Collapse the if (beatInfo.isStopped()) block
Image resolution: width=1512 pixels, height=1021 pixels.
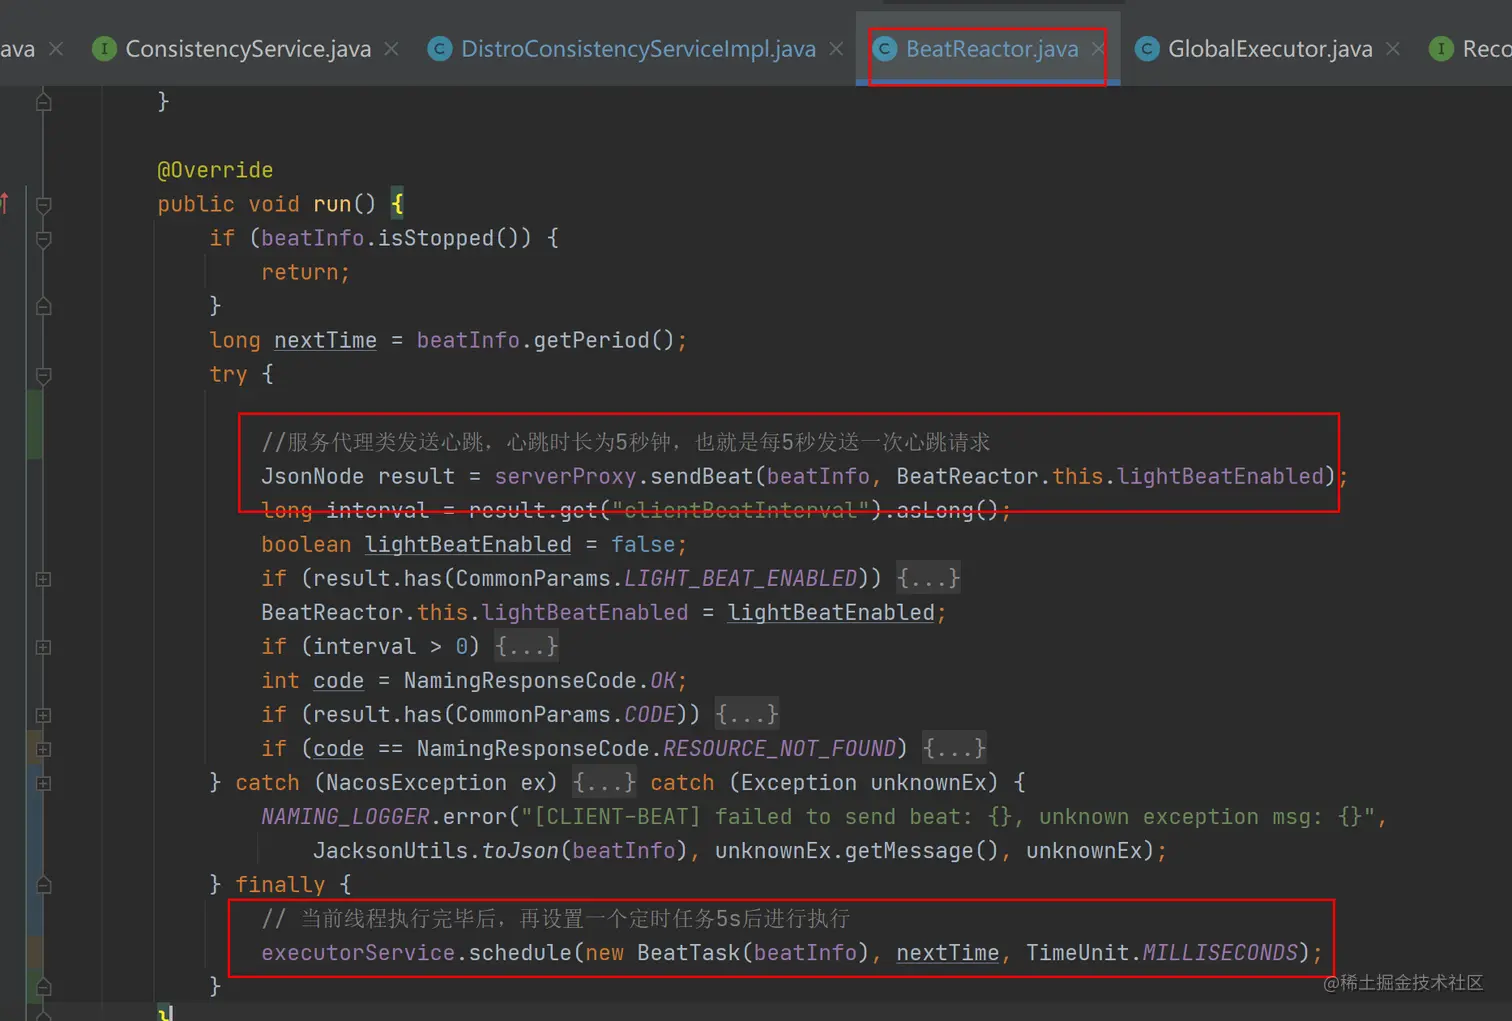[43, 239]
